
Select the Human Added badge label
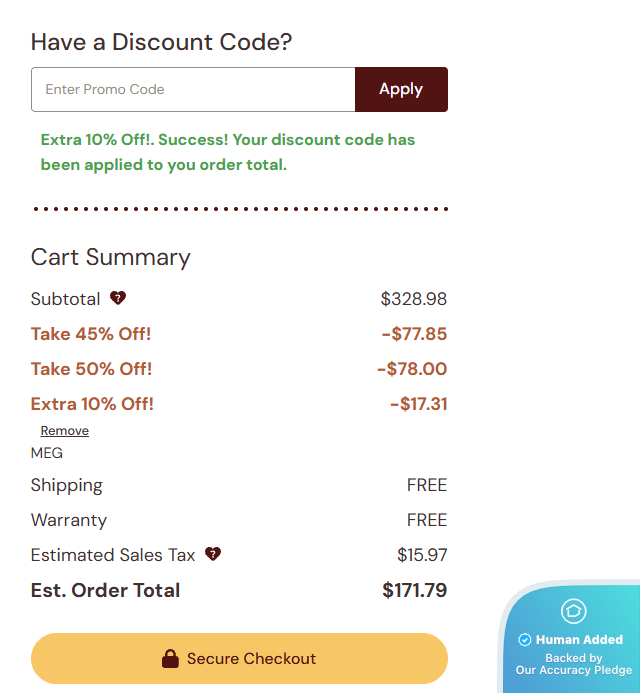click(x=579, y=640)
